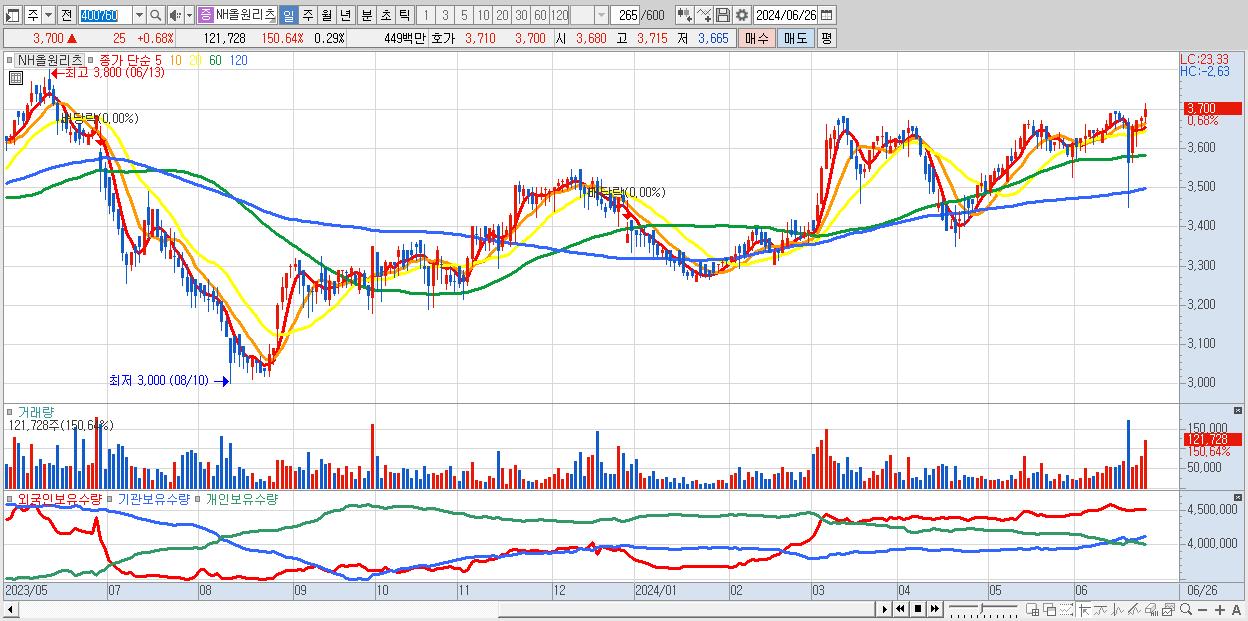Select the 1 interval button
Image resolution: width=1248 pixels, height=621 pixels.
[426, 15]
